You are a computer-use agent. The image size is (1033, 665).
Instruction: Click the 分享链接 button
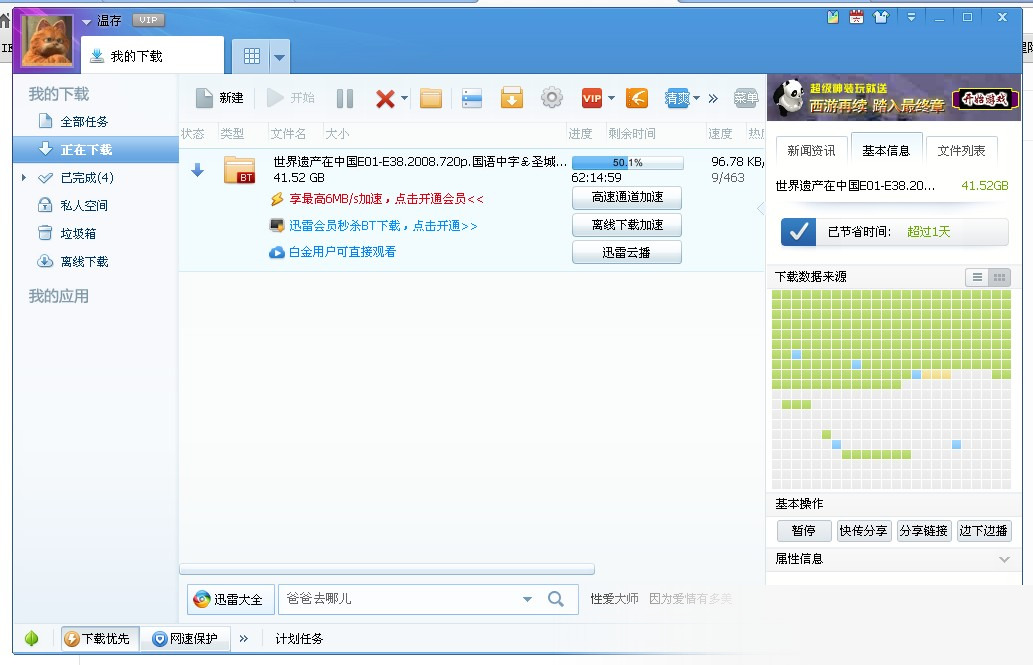point(923,531)
